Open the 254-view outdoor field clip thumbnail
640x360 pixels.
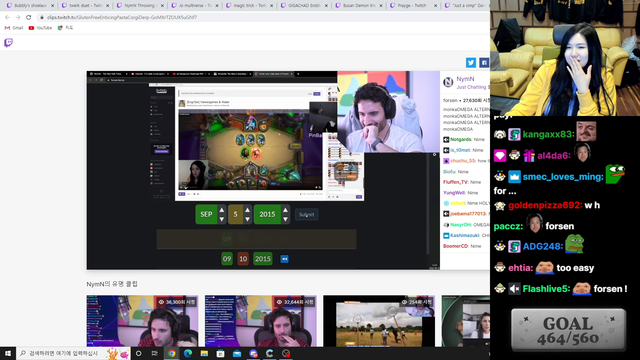tap(379, 321)
